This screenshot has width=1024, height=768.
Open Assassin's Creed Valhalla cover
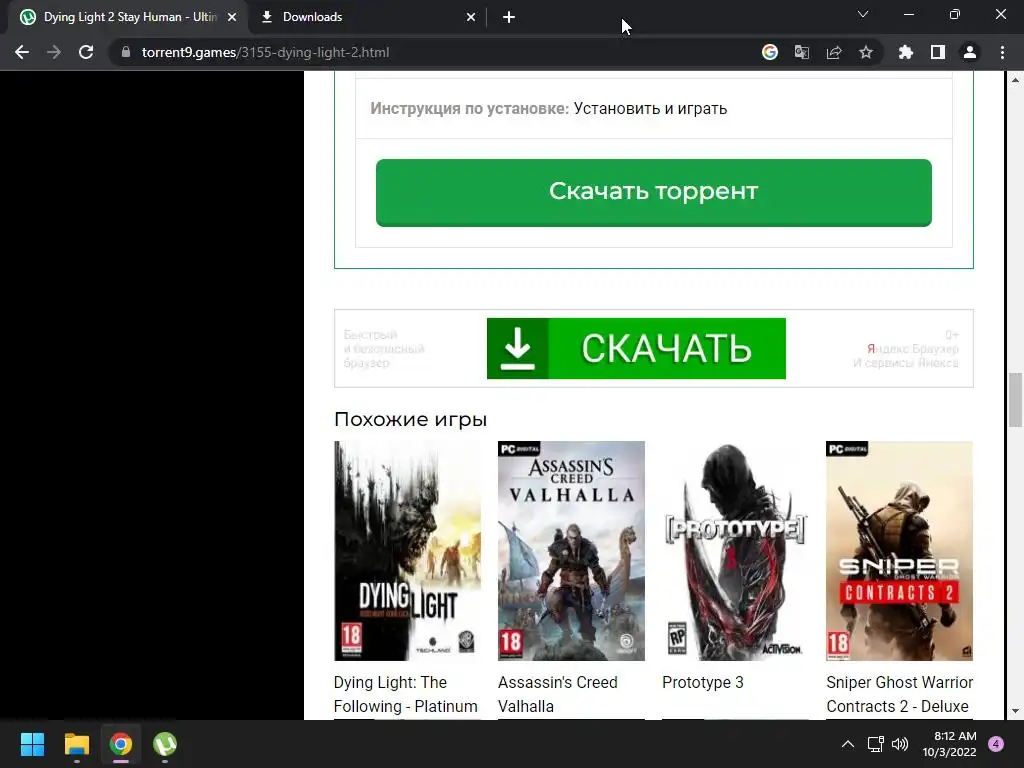571,551
